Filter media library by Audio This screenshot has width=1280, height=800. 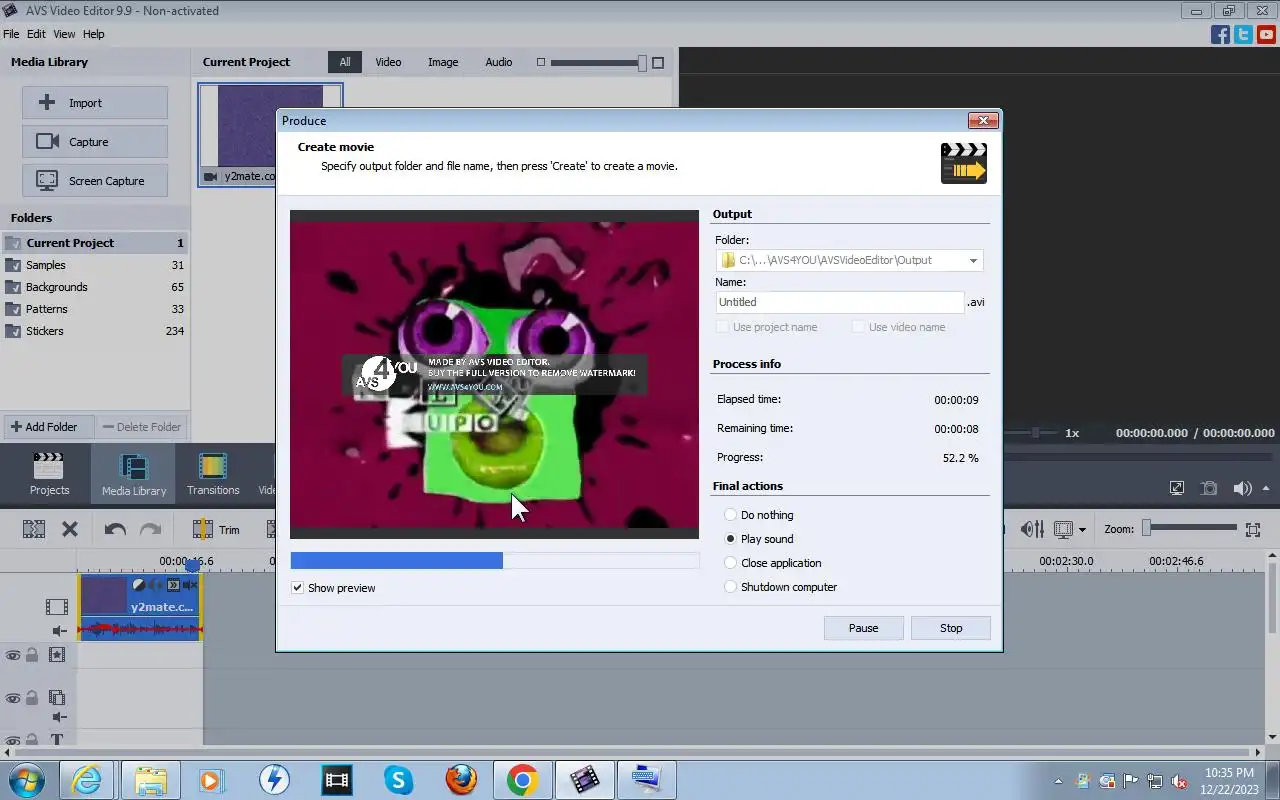499,62
